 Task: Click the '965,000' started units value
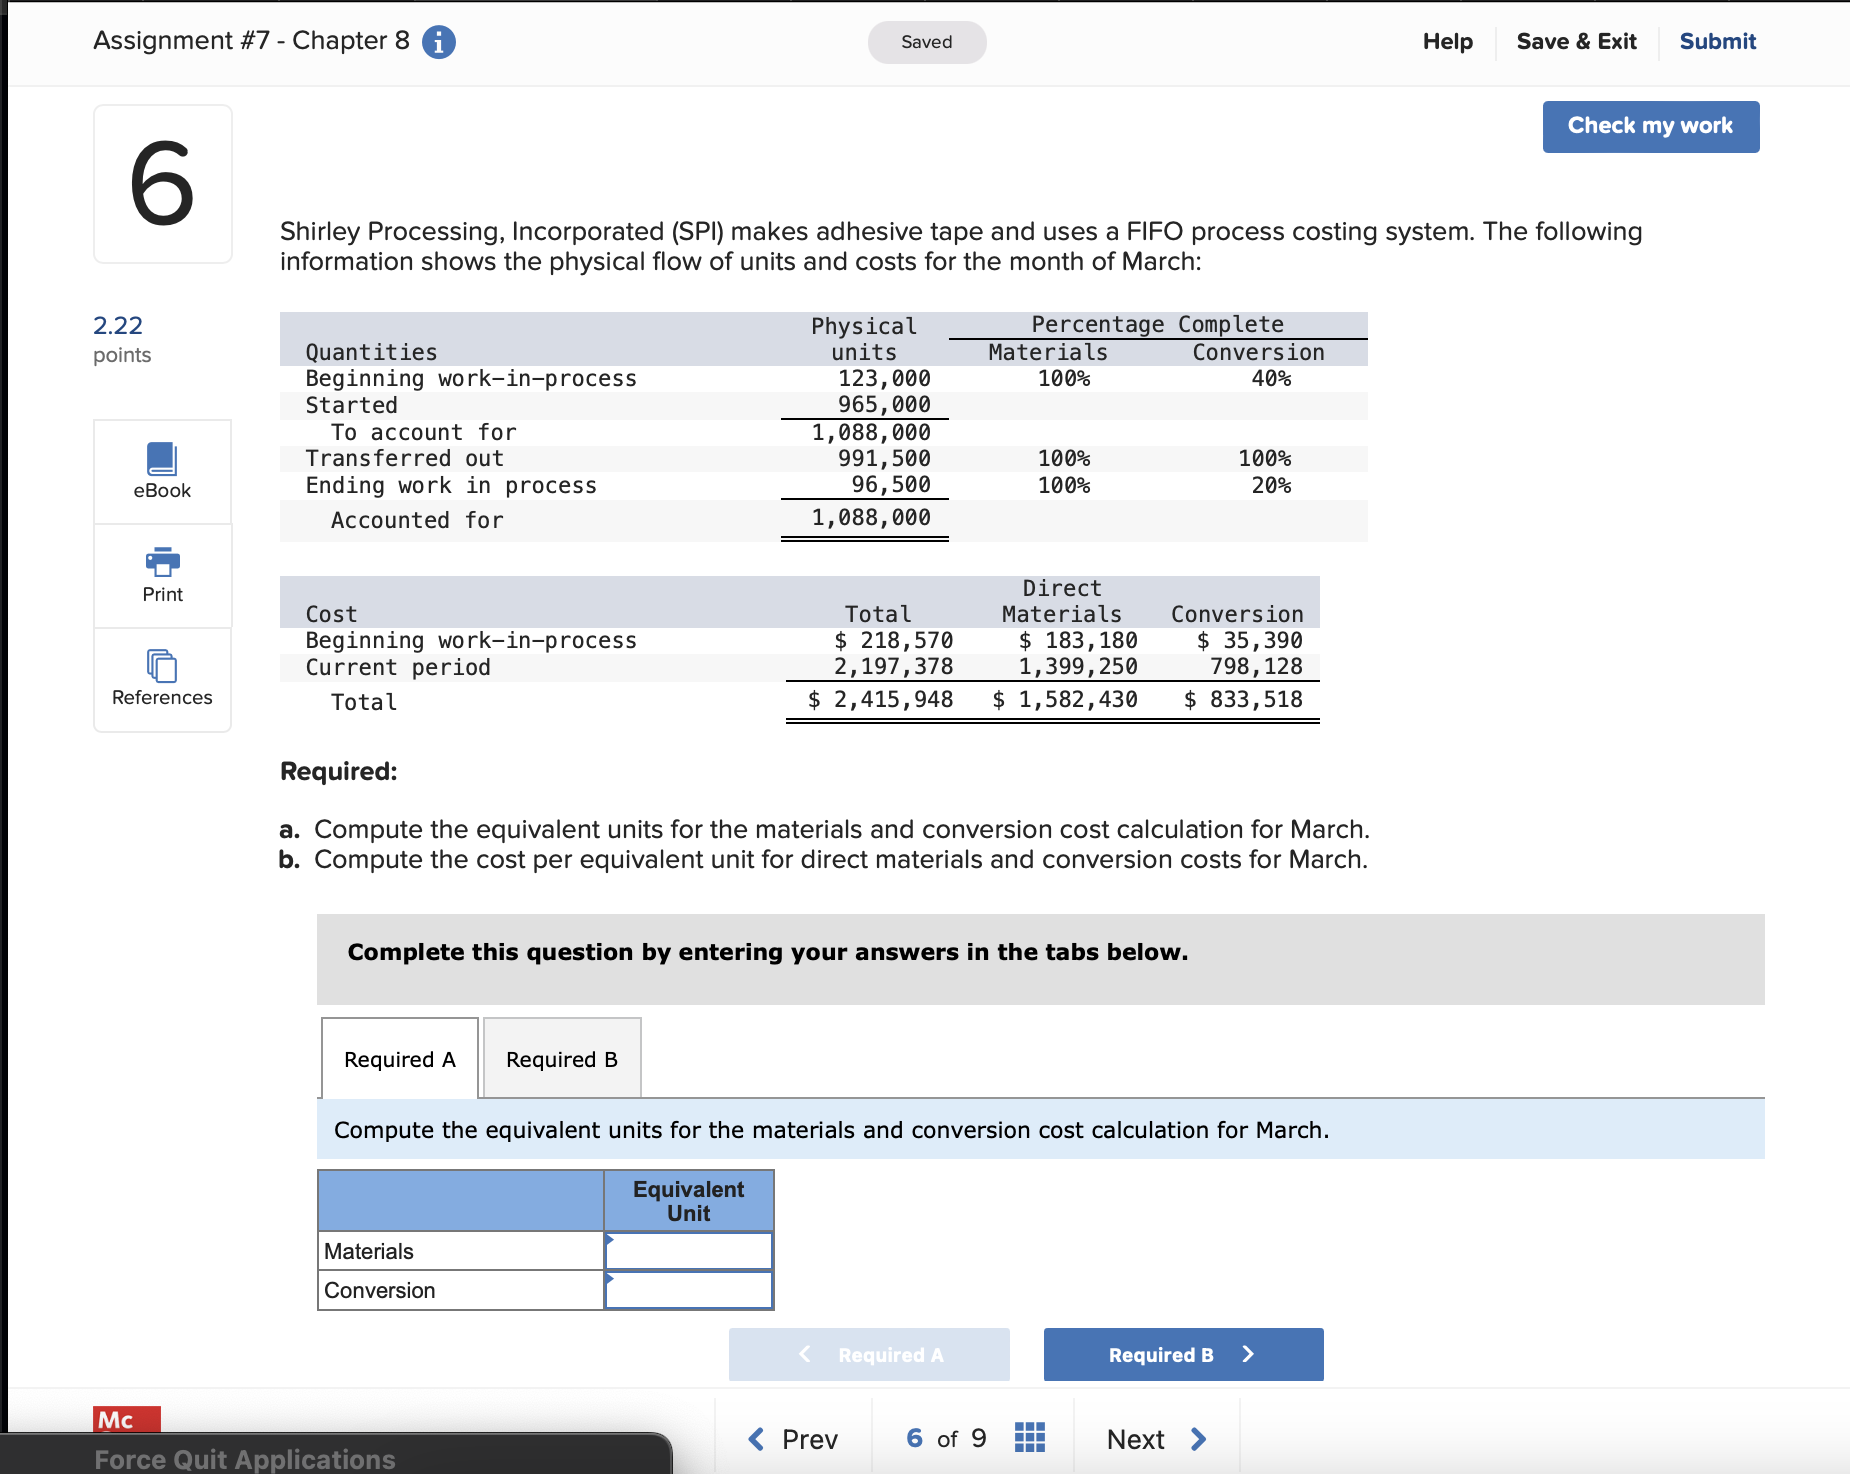(884, 404)
